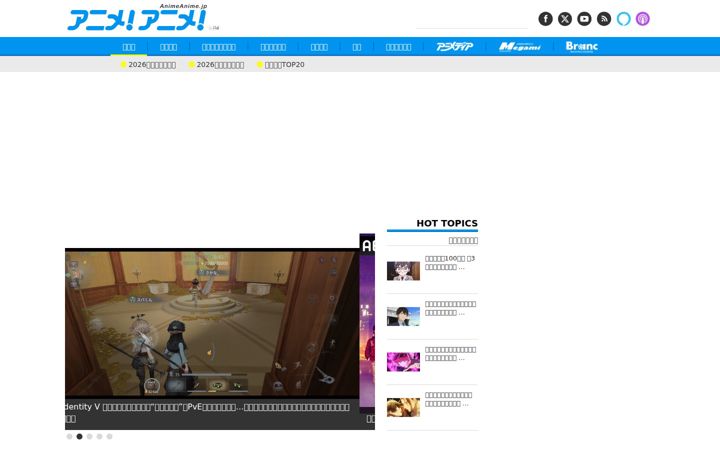Click the blue Alexa ring icon
Screen dimensions: 720x450
tap(623, 19)
